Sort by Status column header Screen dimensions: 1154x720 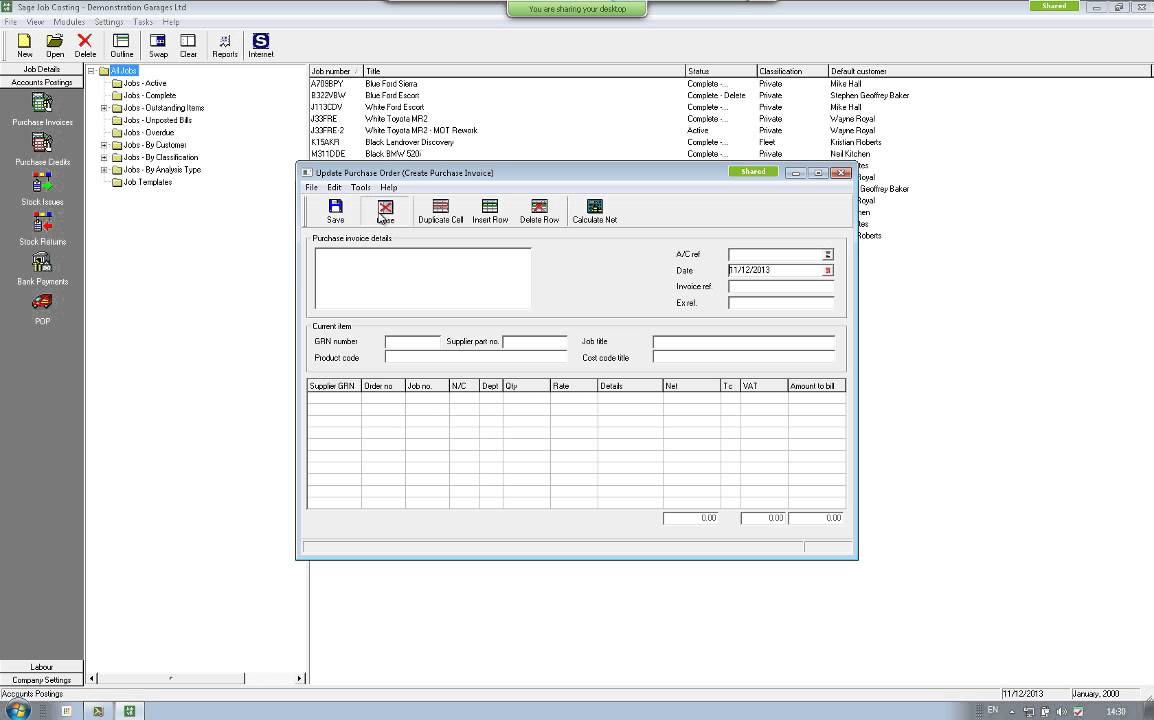(x=721, y=71)
